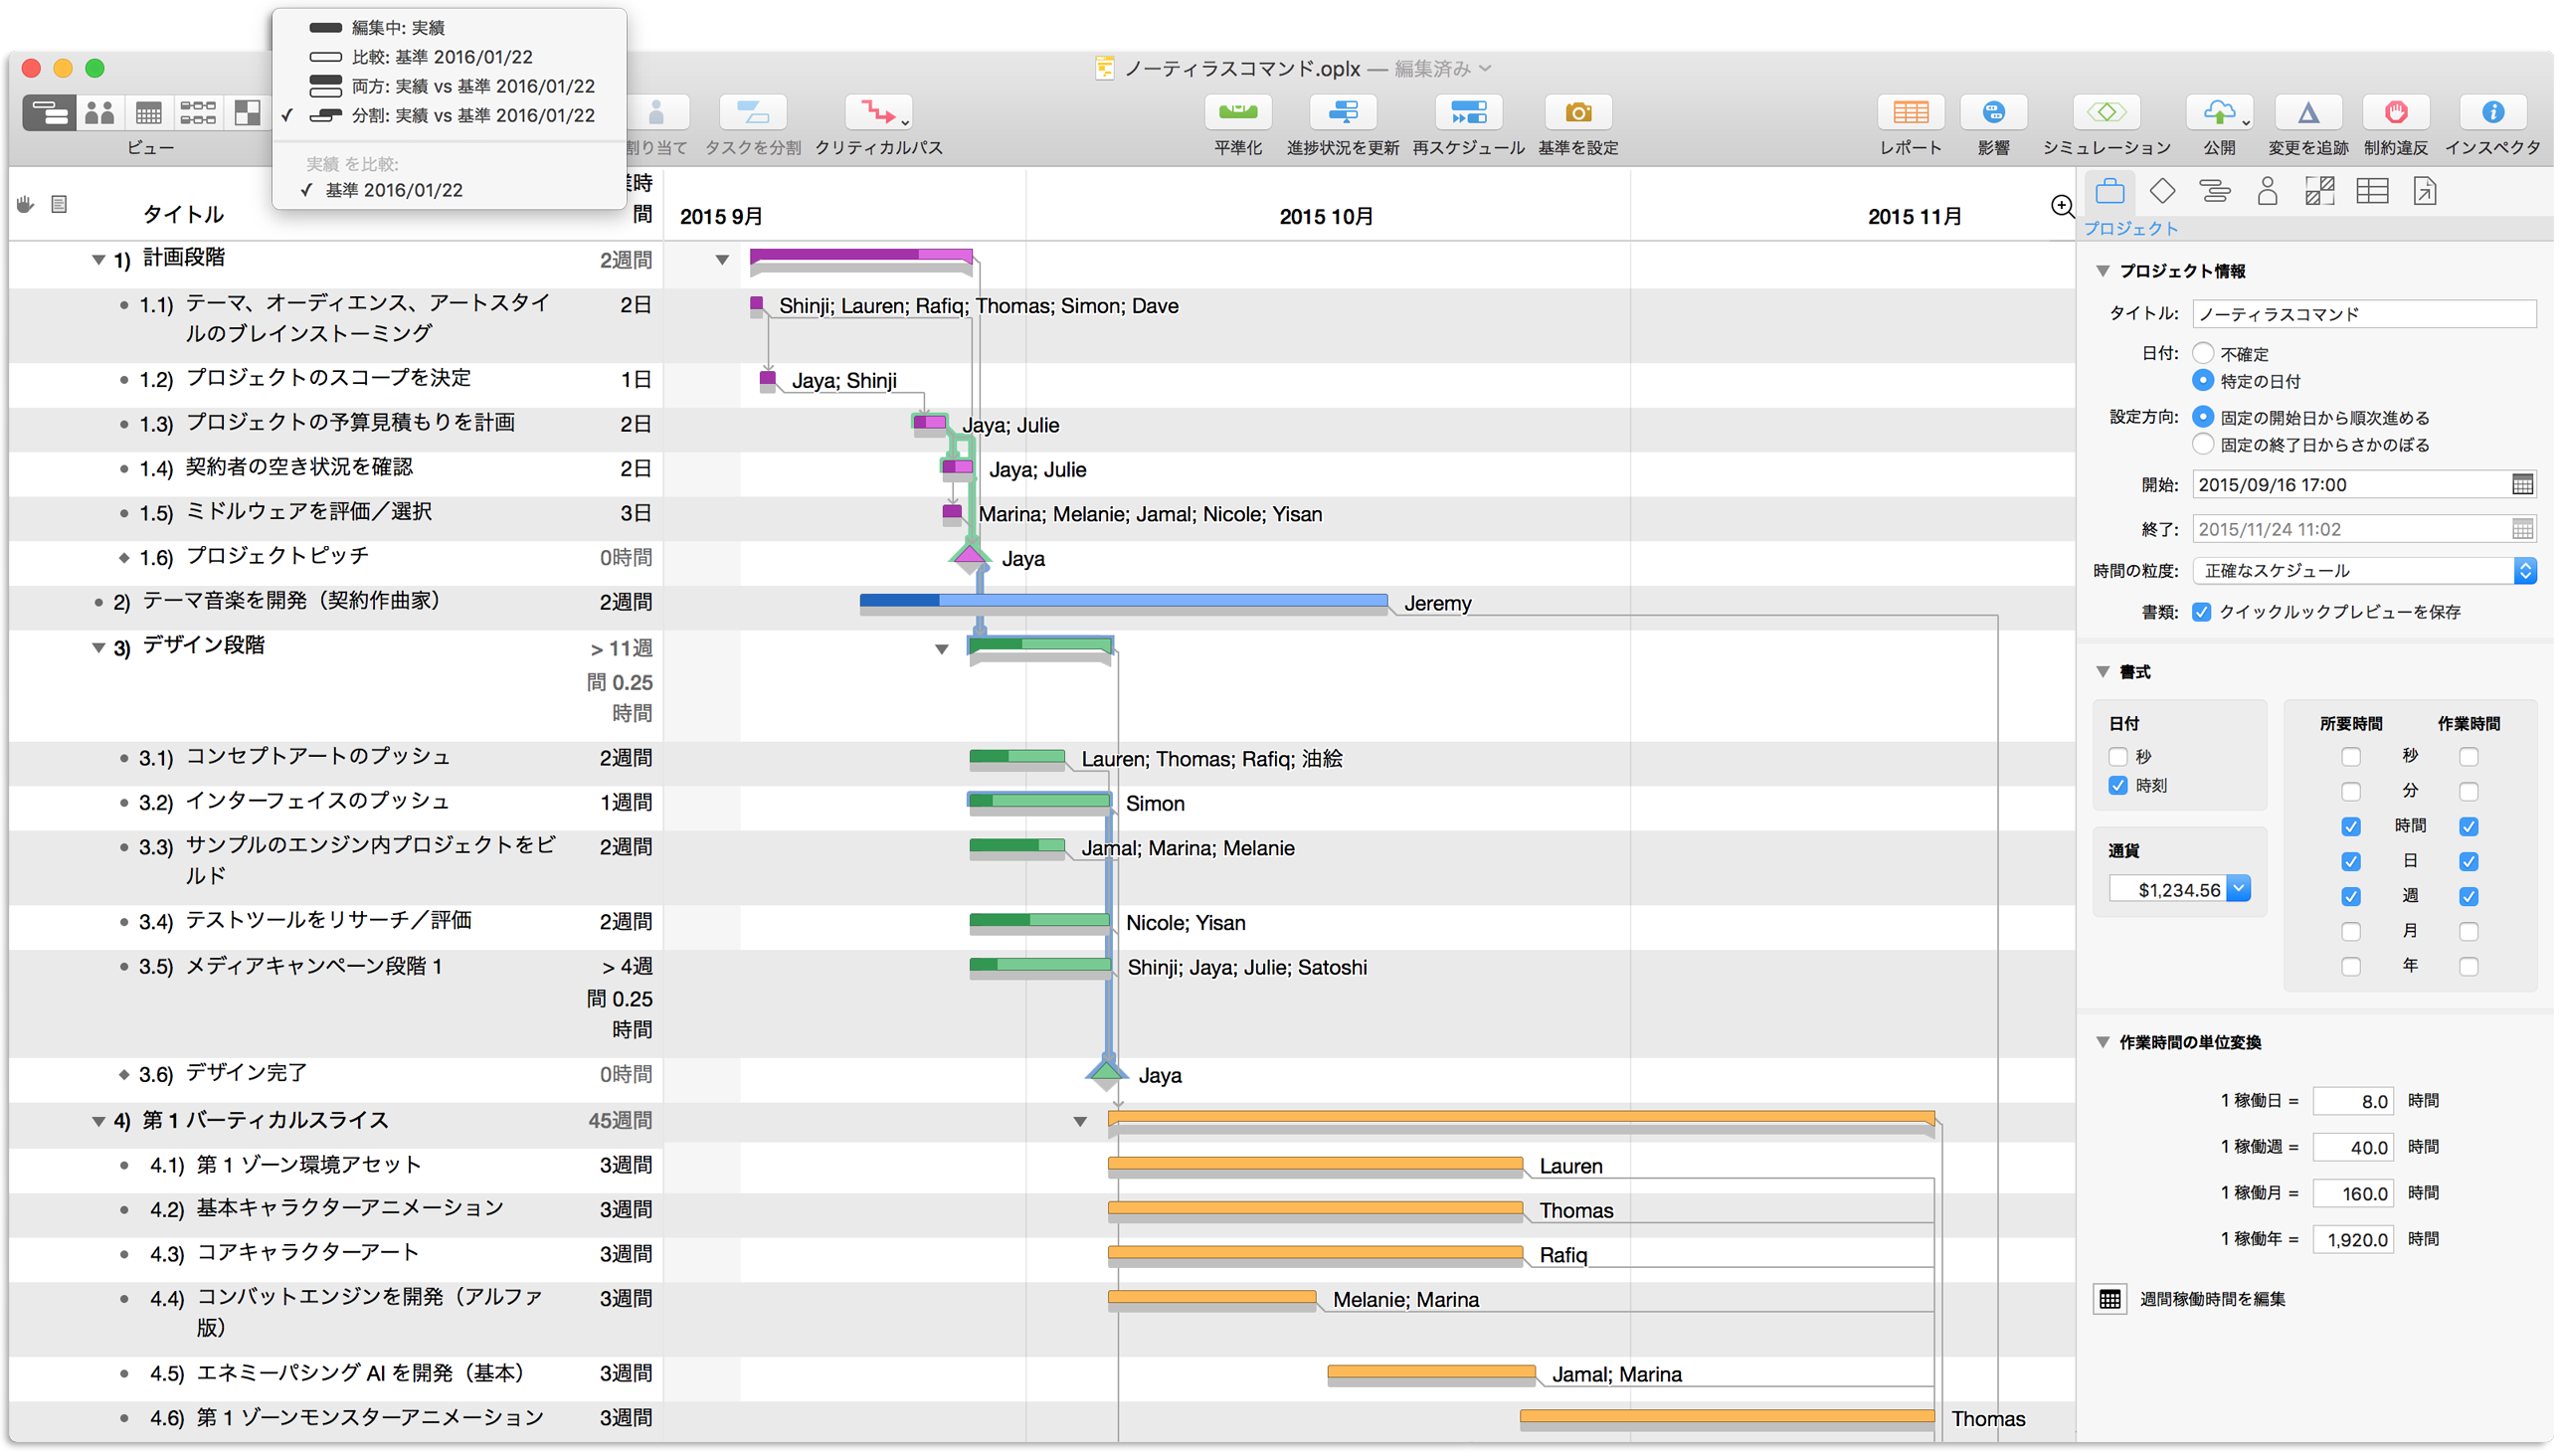Collapse the 書式 section
This screenshot has width=2563, height=1456.
(2102, 672)
